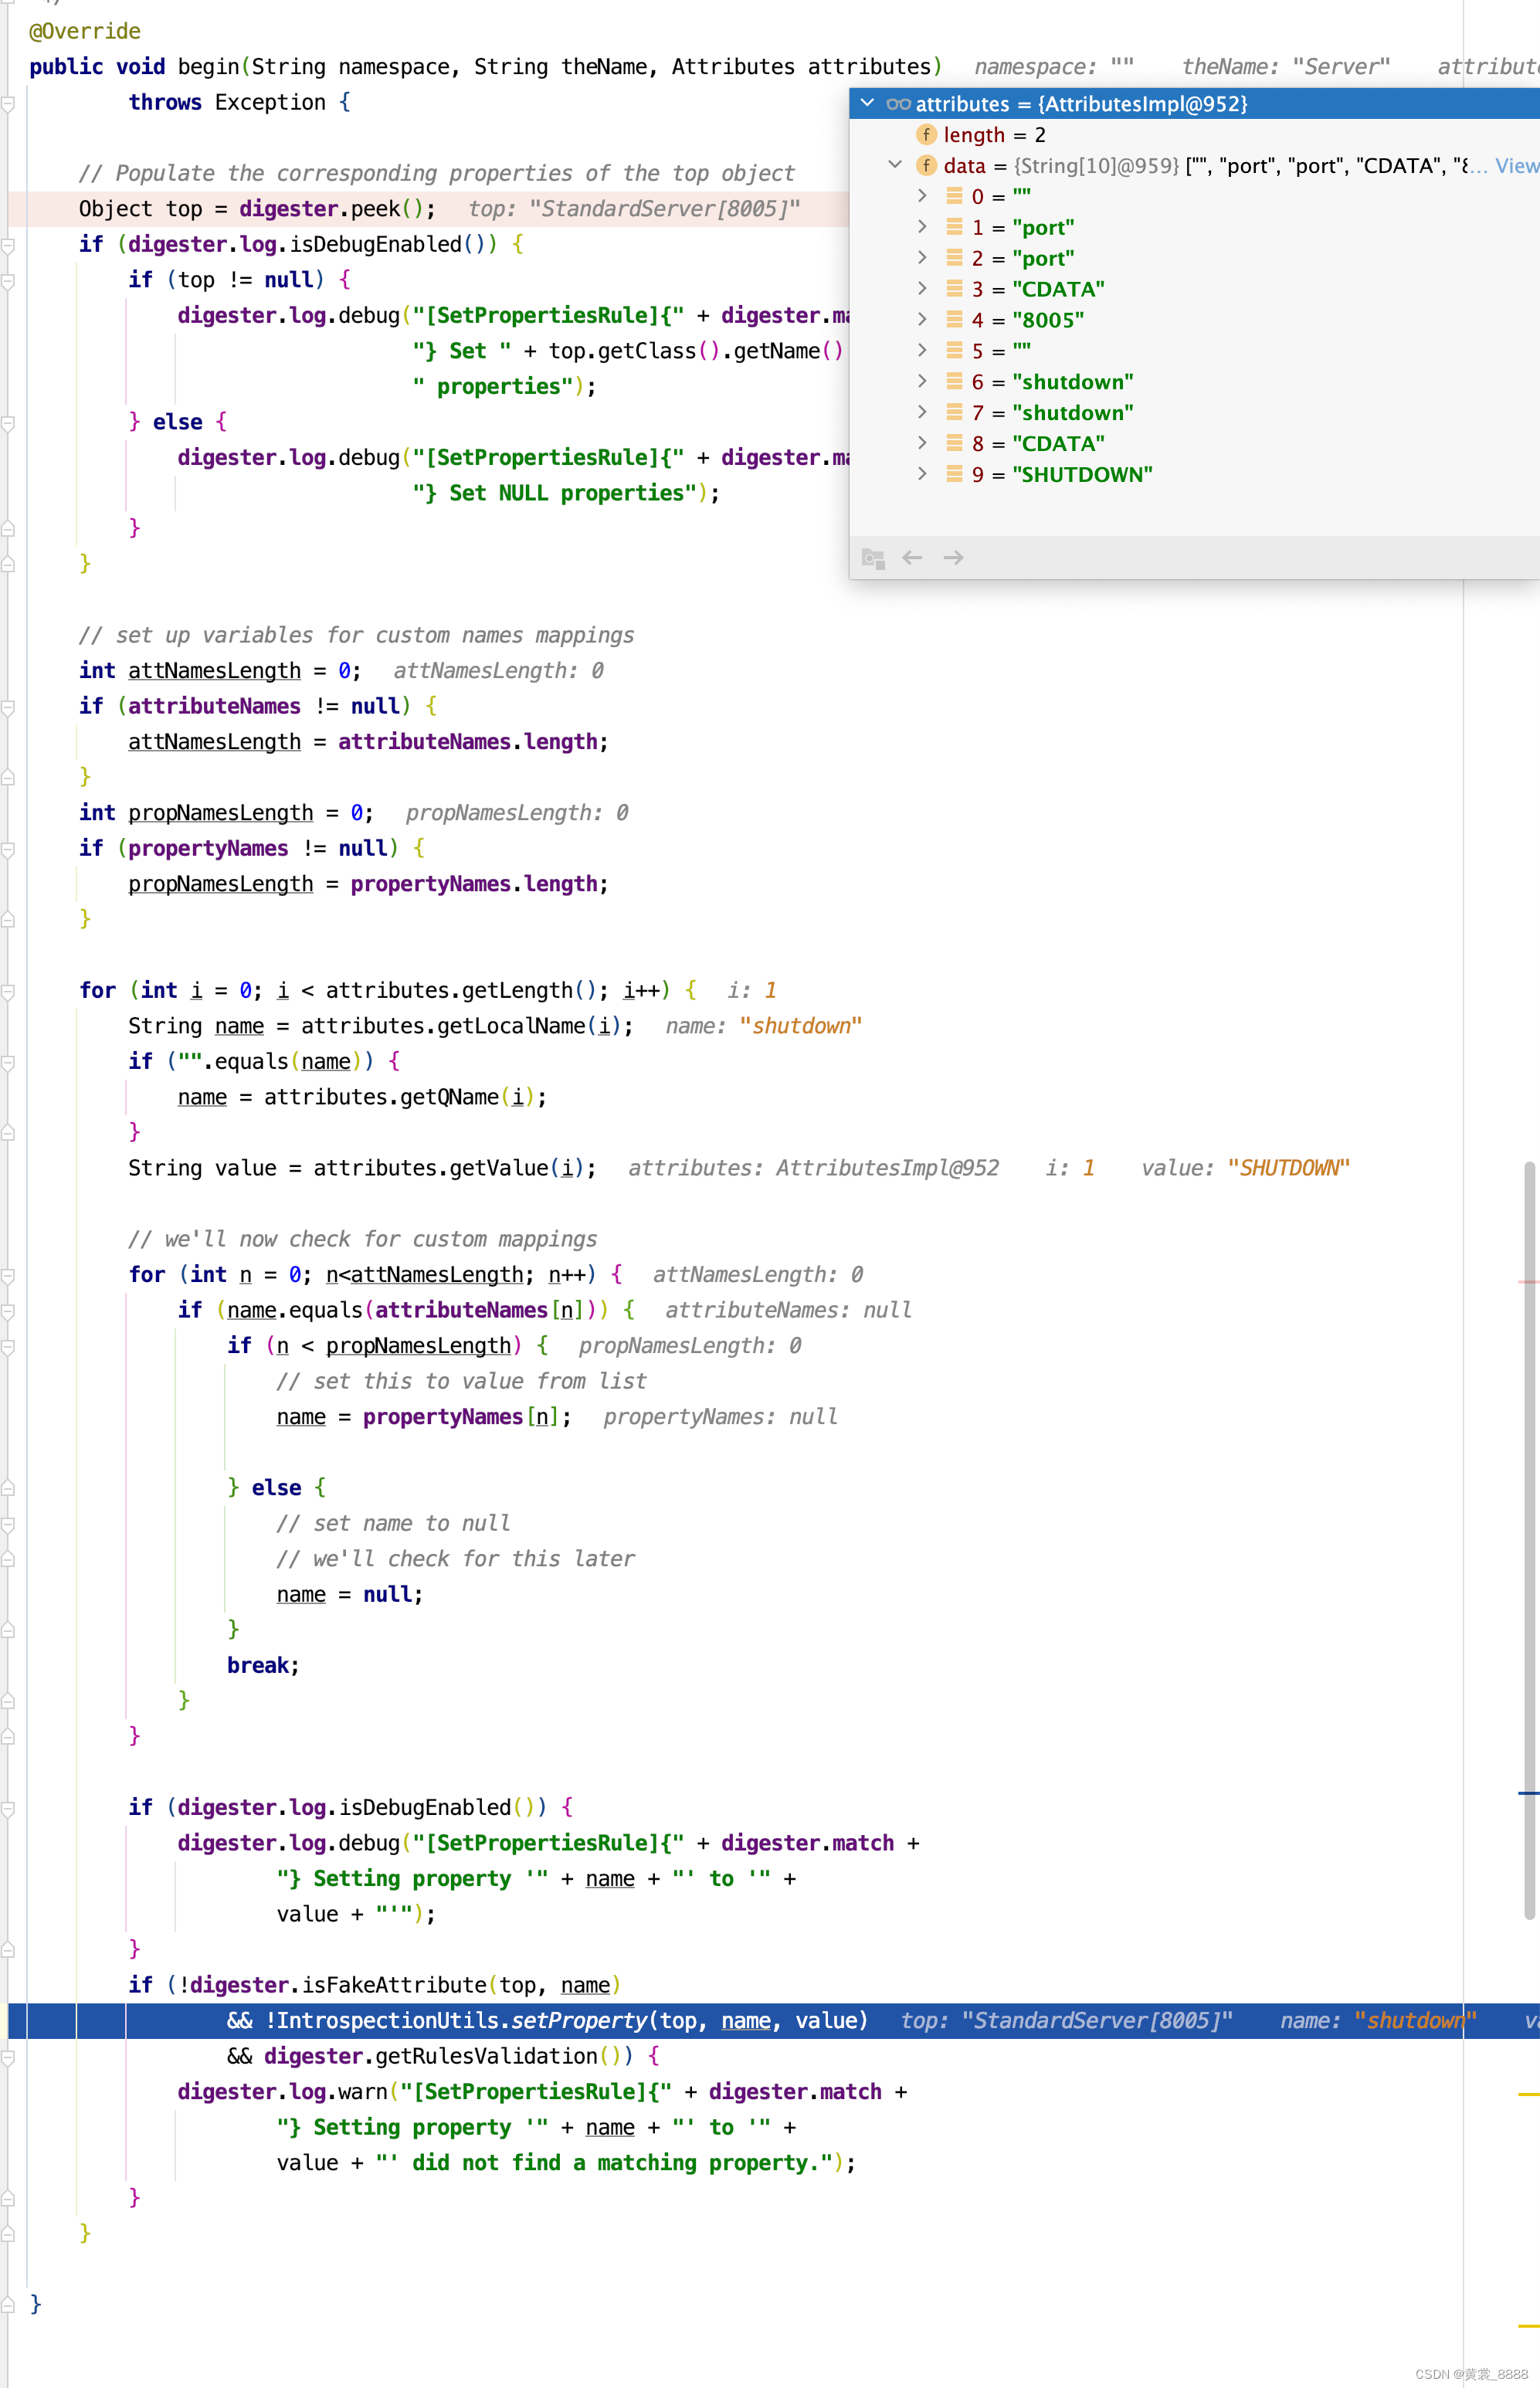Click 'isFakeAttribute' method call

[x=393, y=1985]
